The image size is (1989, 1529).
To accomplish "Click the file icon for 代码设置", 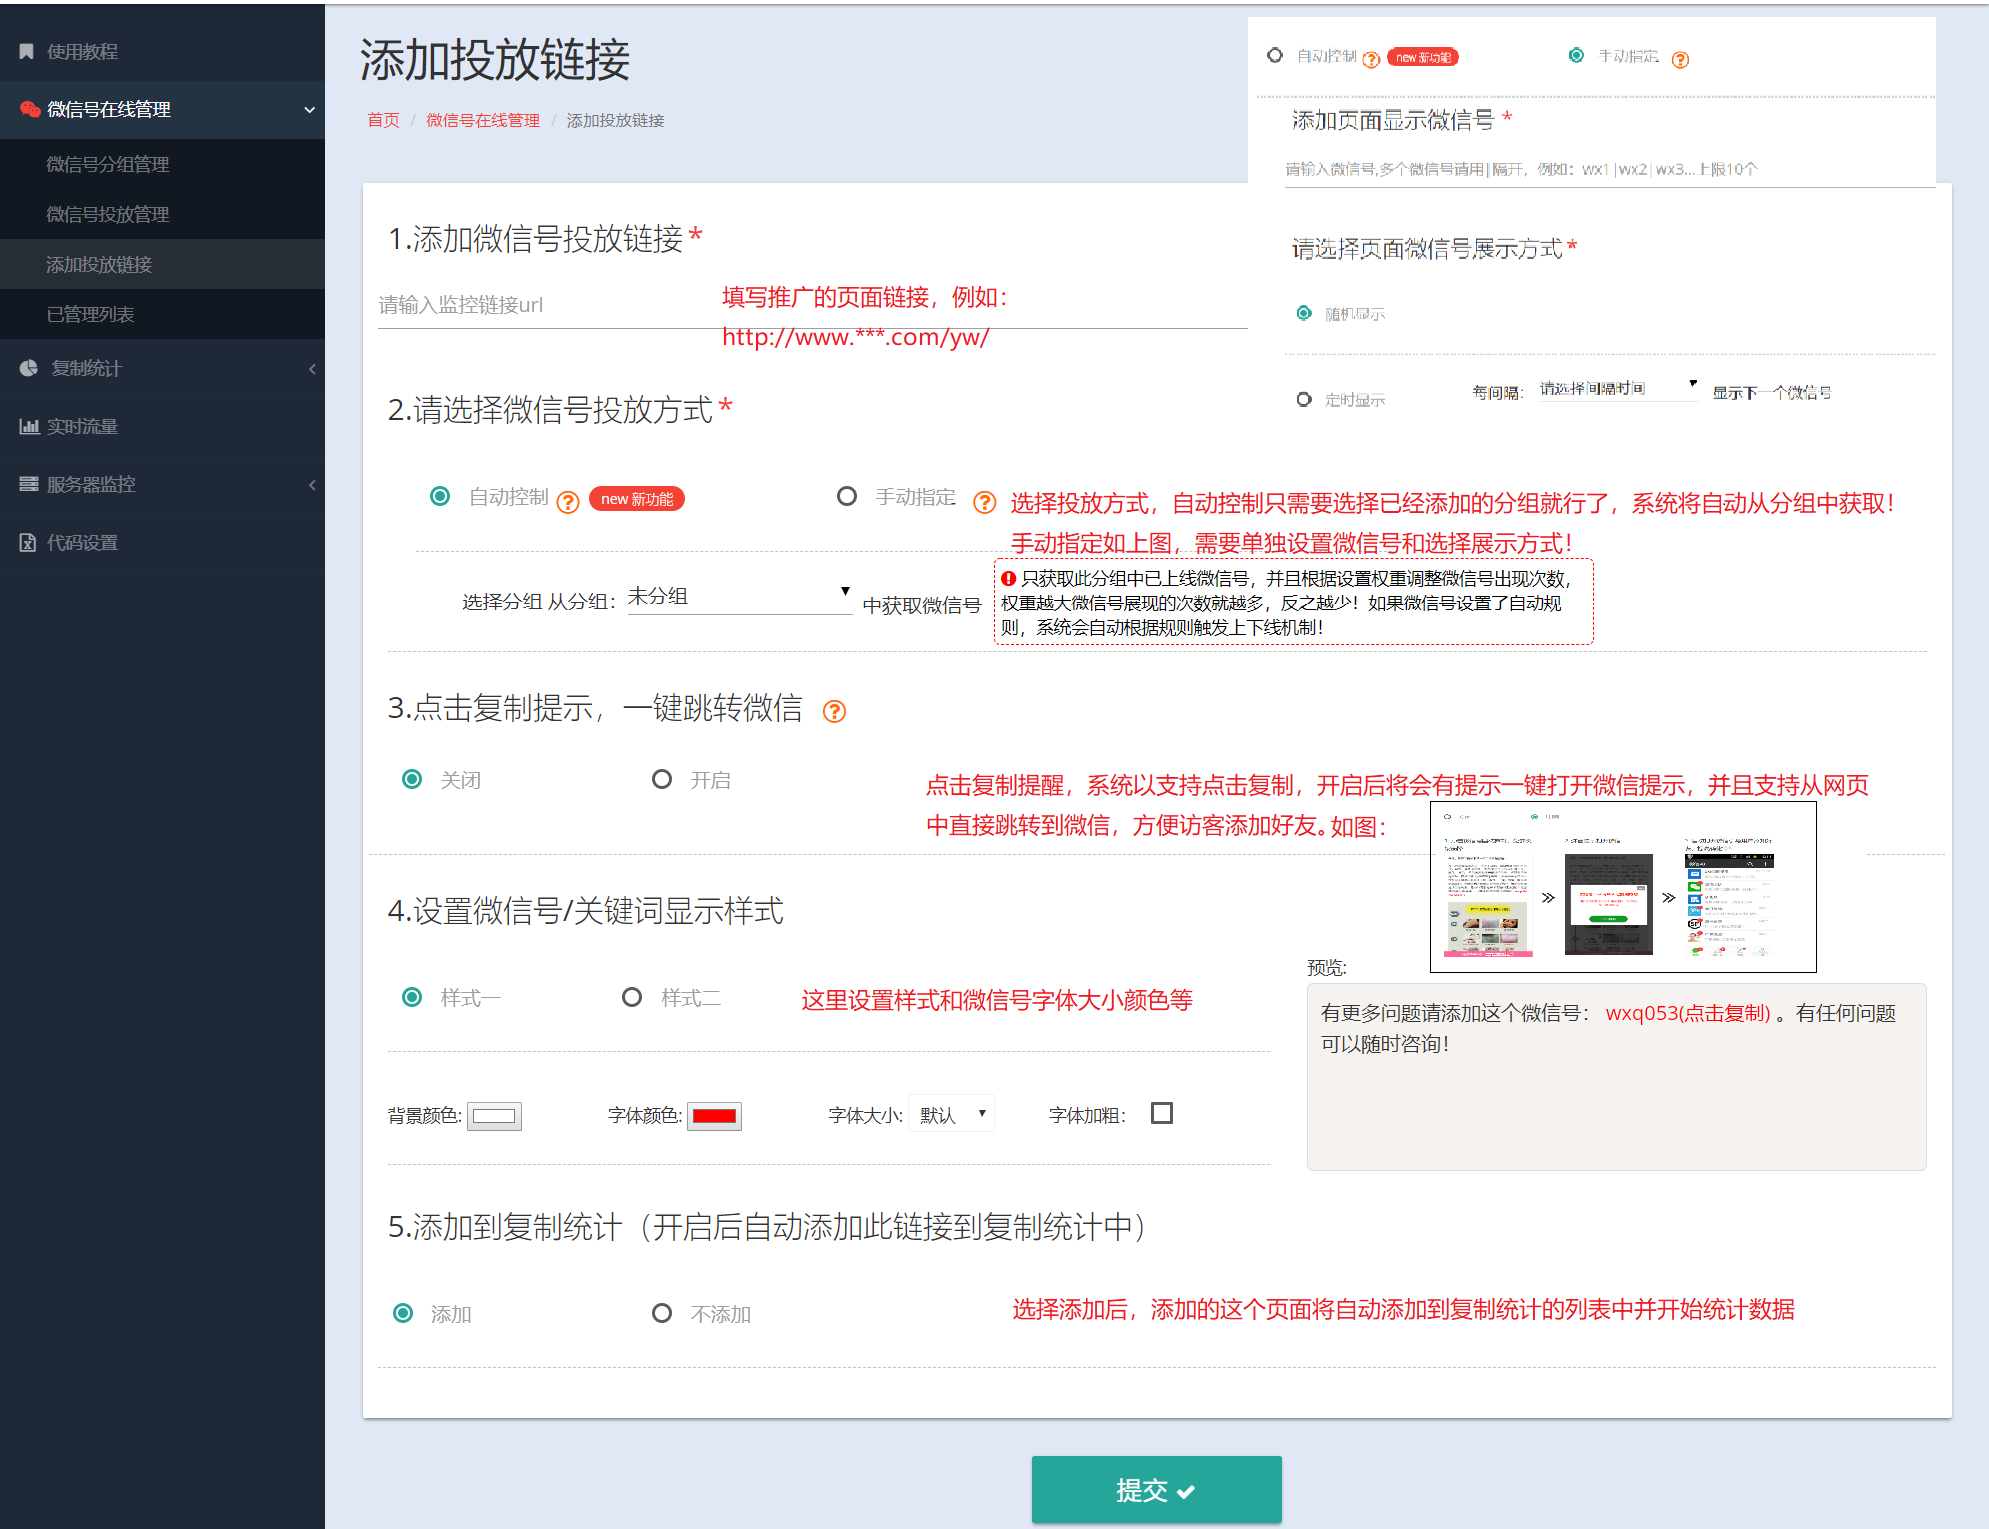I will tap(28, 542).
